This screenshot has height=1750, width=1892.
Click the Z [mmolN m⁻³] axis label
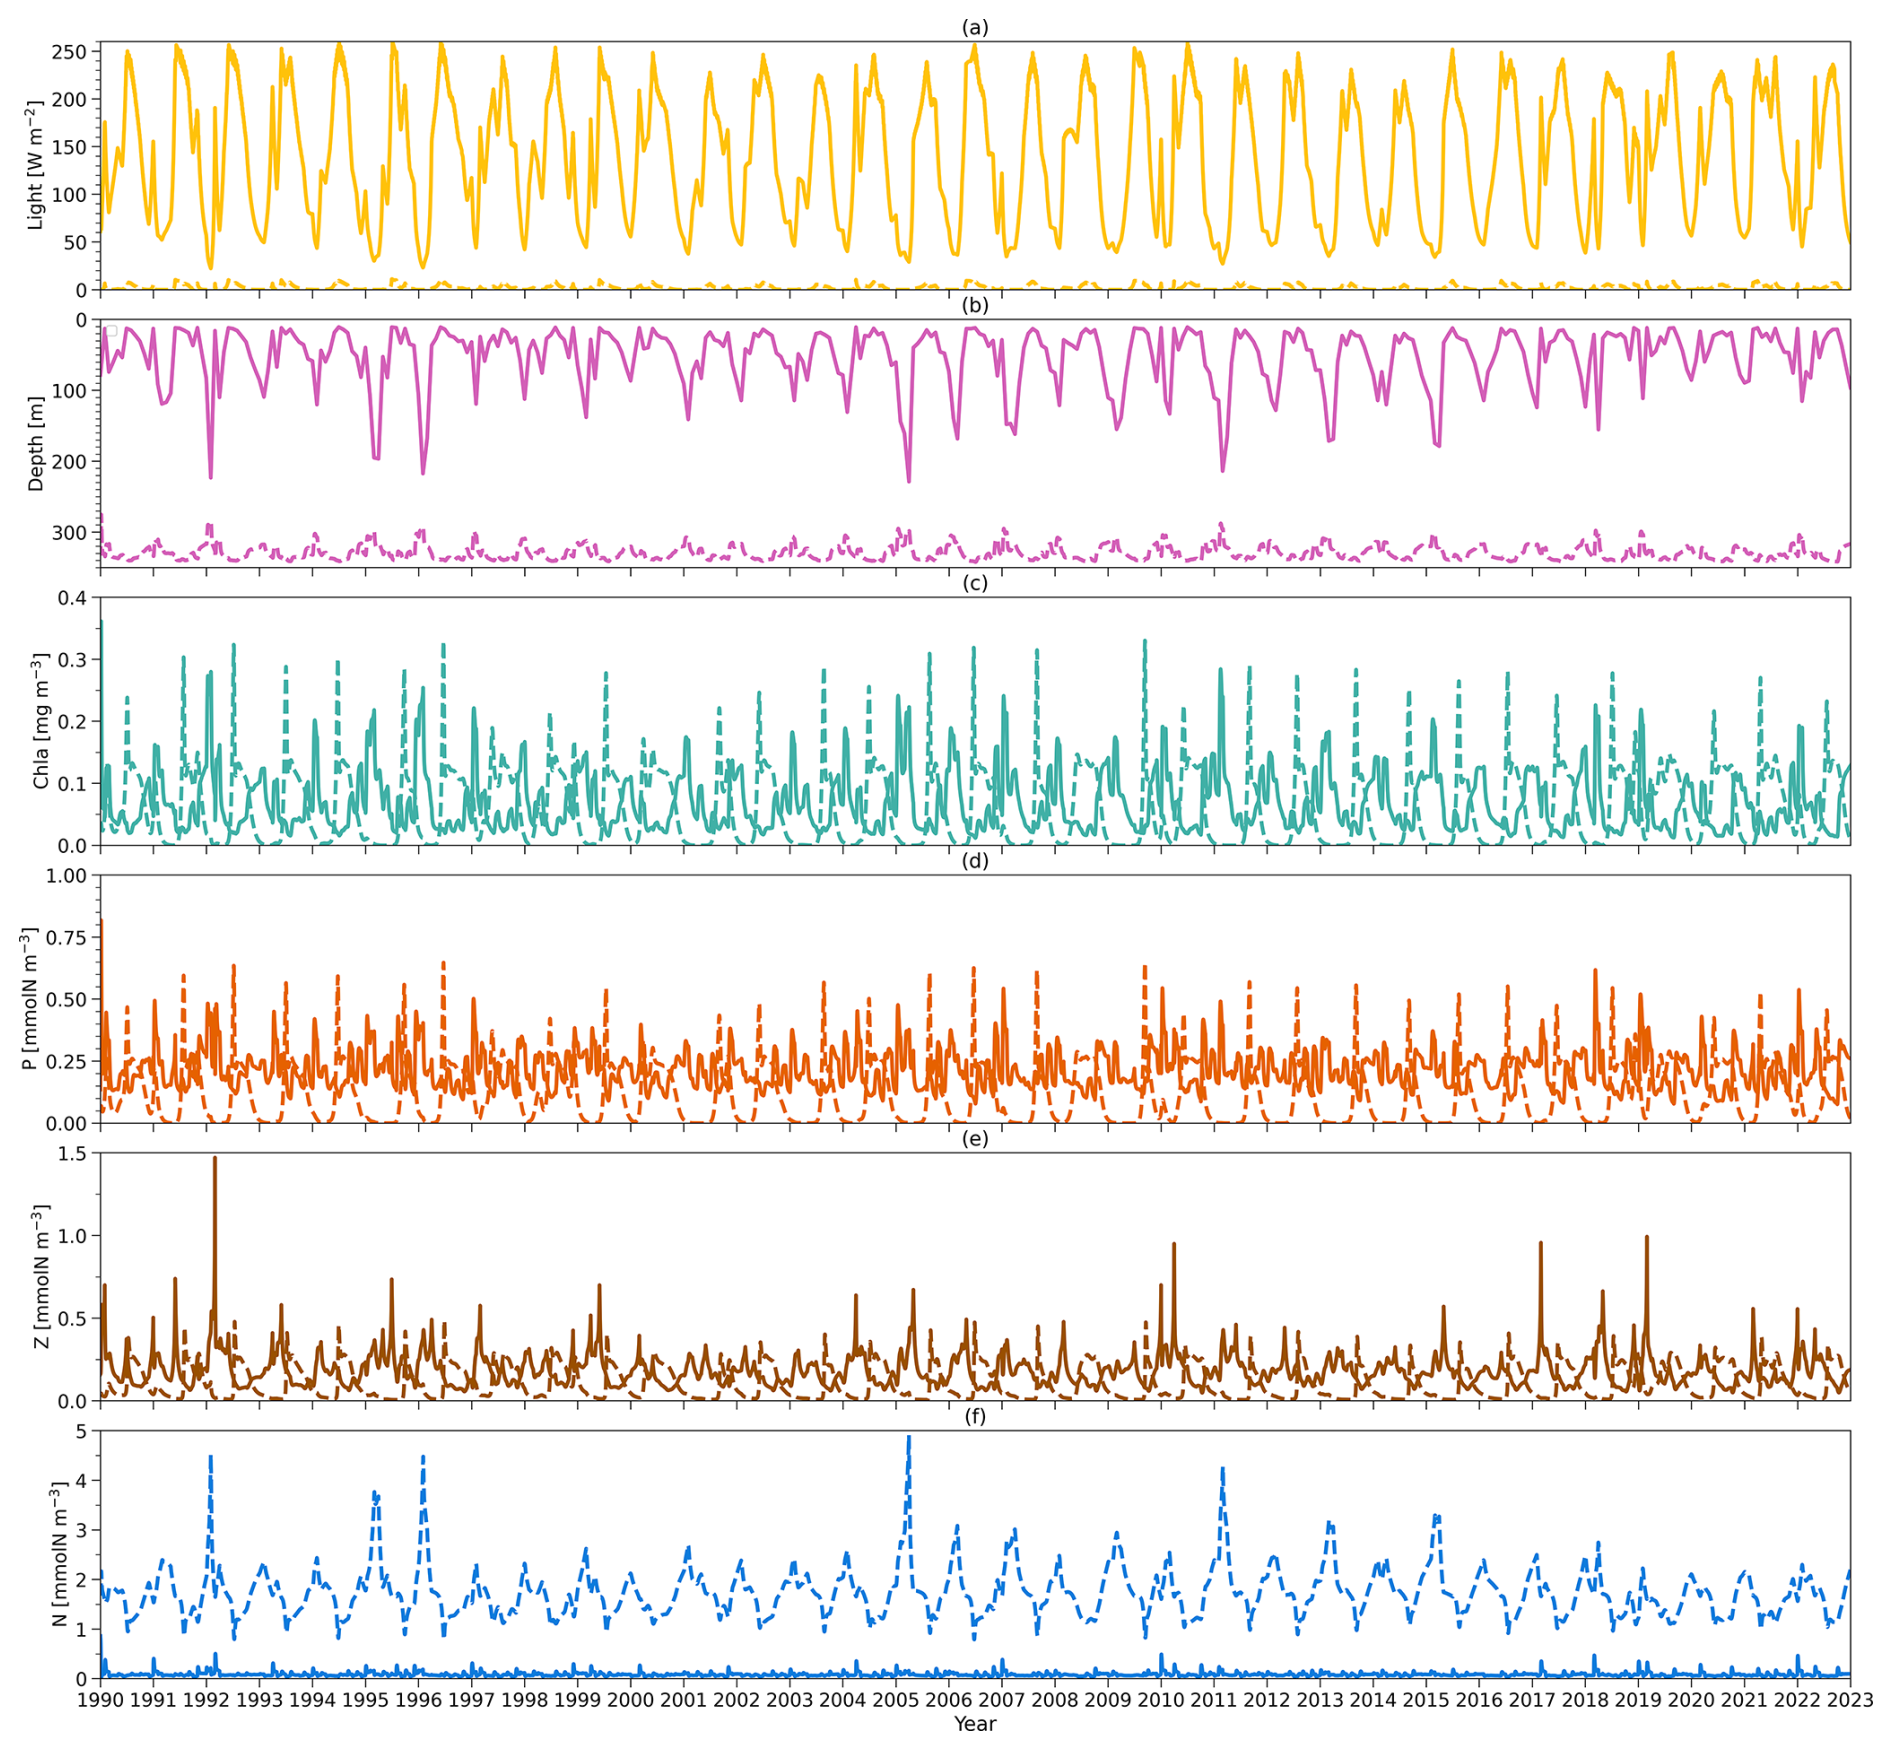tap(42, 1276)
